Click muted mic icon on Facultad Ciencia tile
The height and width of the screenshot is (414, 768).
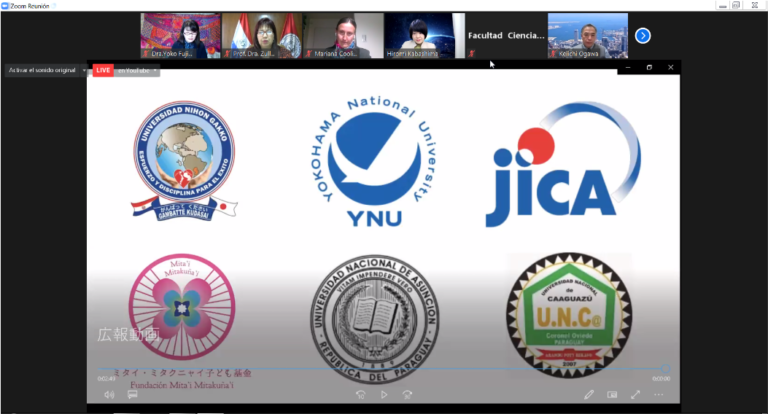coord(471,53)
